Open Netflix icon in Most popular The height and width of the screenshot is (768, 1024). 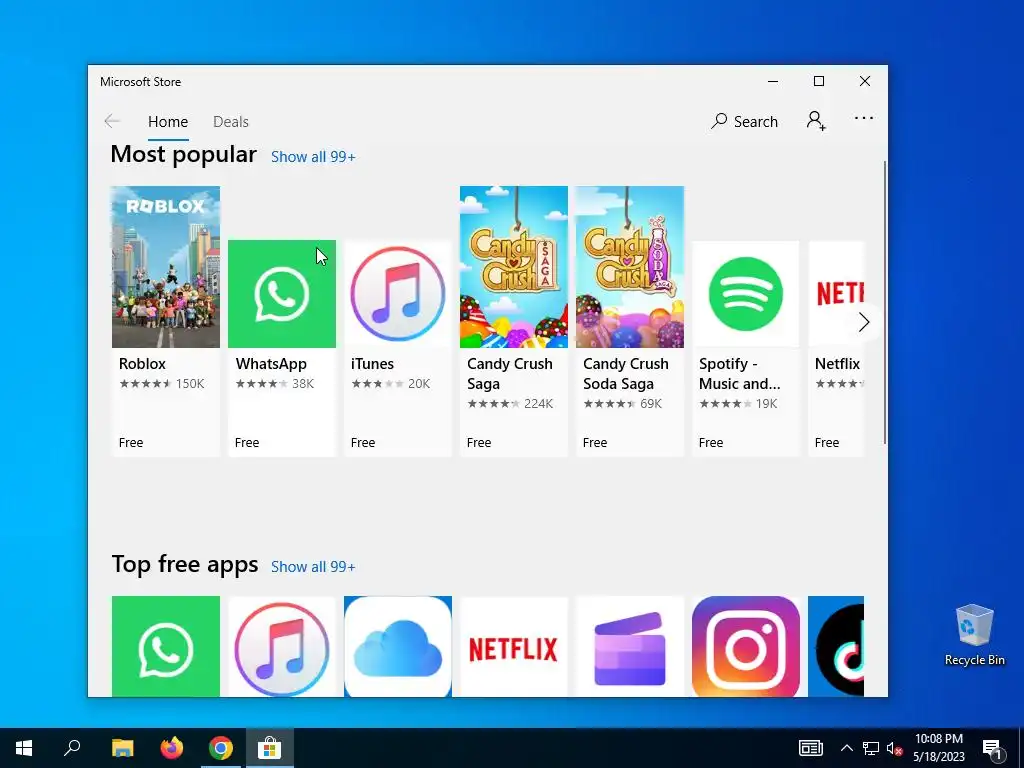[836, 294]
